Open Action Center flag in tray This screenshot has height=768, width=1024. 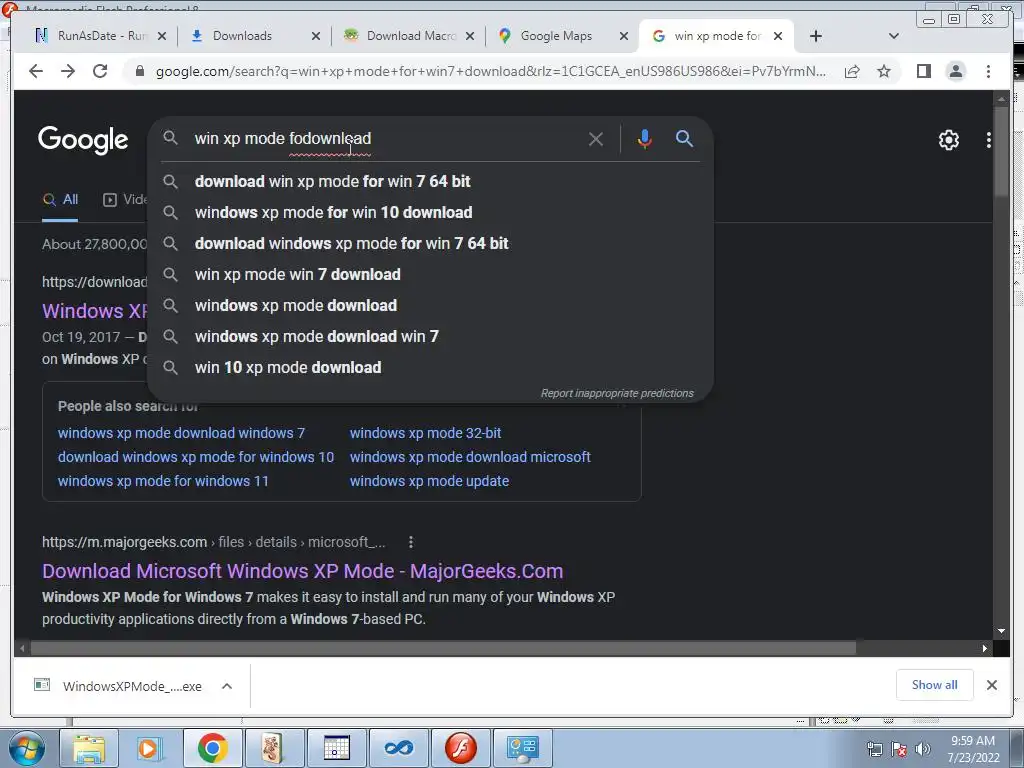[898, 749]
